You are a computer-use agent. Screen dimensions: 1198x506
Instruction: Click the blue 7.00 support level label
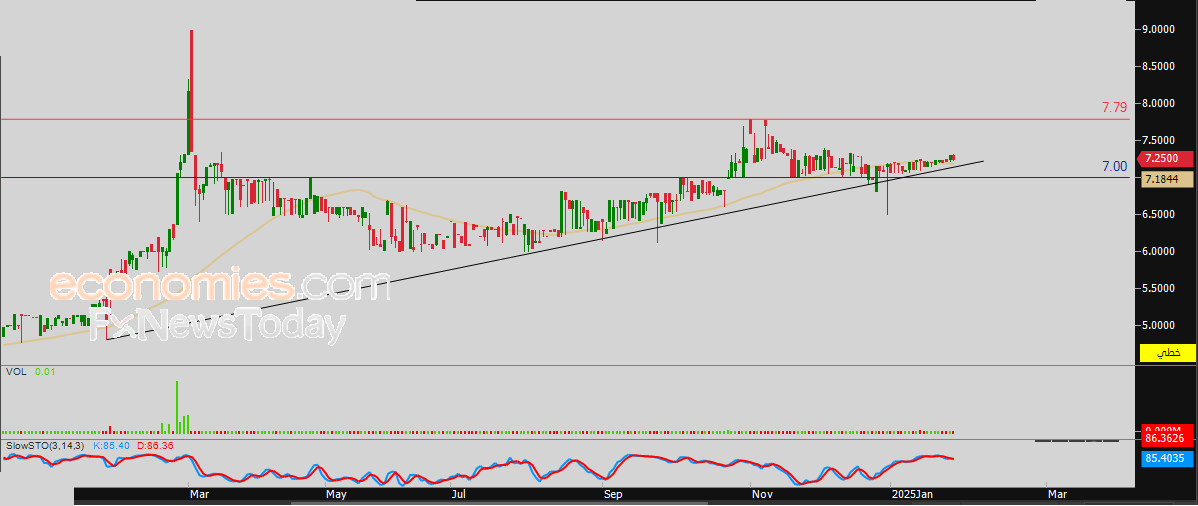[1115, 166]
